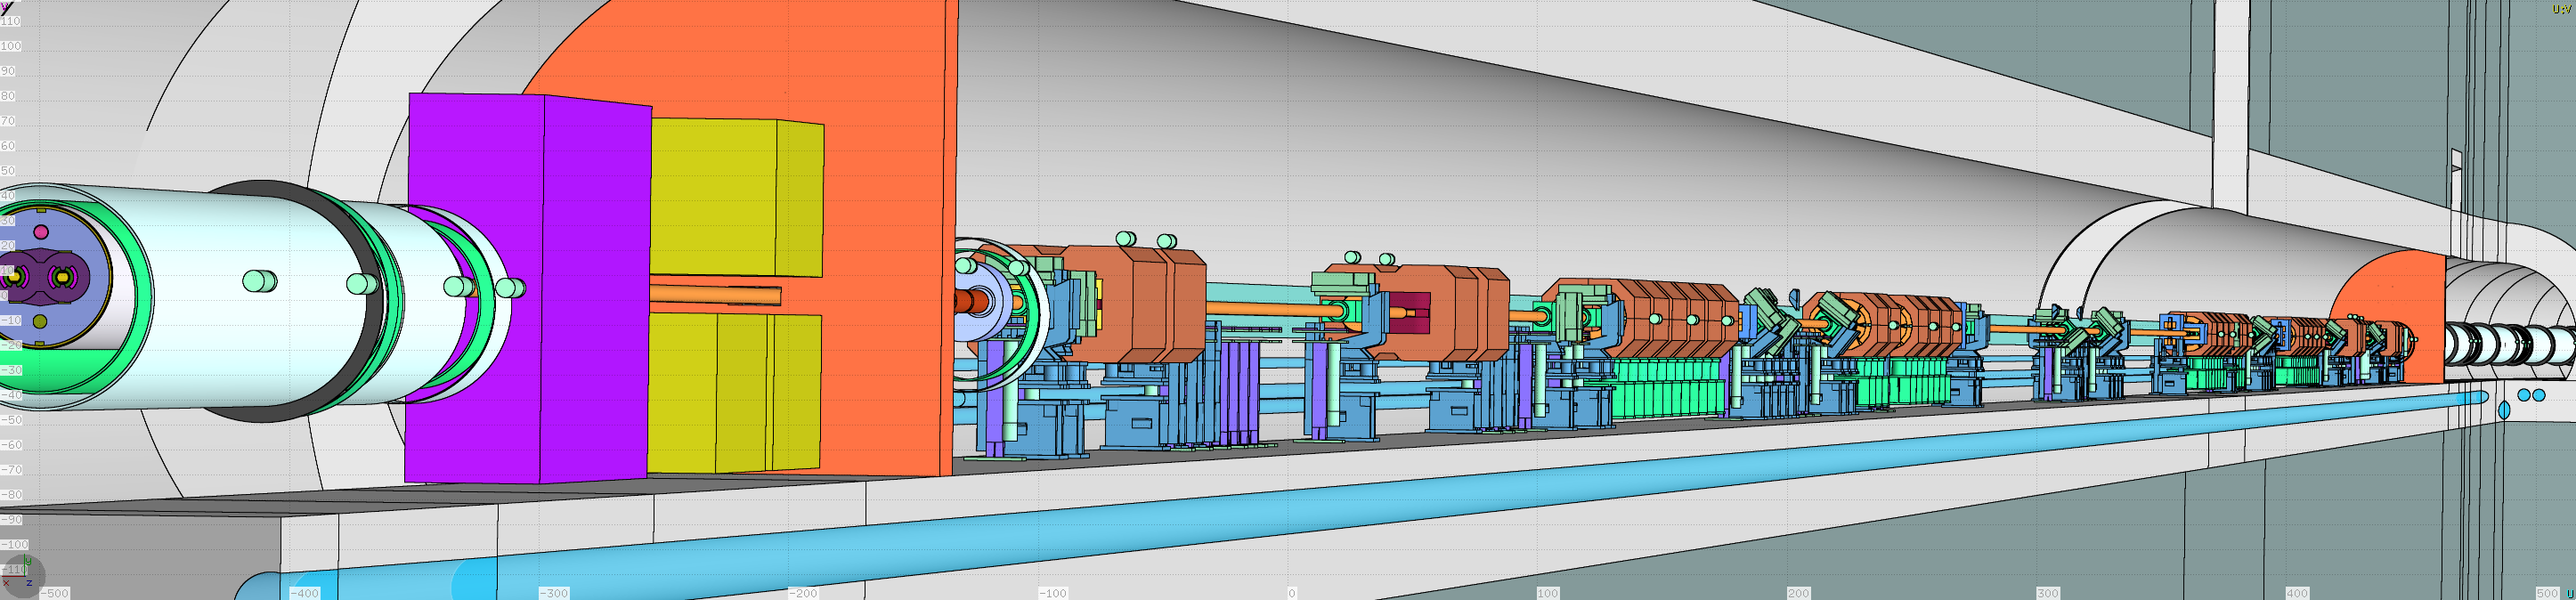This screenshot has width=2576, height=600.
Task: Click the 400 tick on horizontal axis
Action: [2297, 593]
